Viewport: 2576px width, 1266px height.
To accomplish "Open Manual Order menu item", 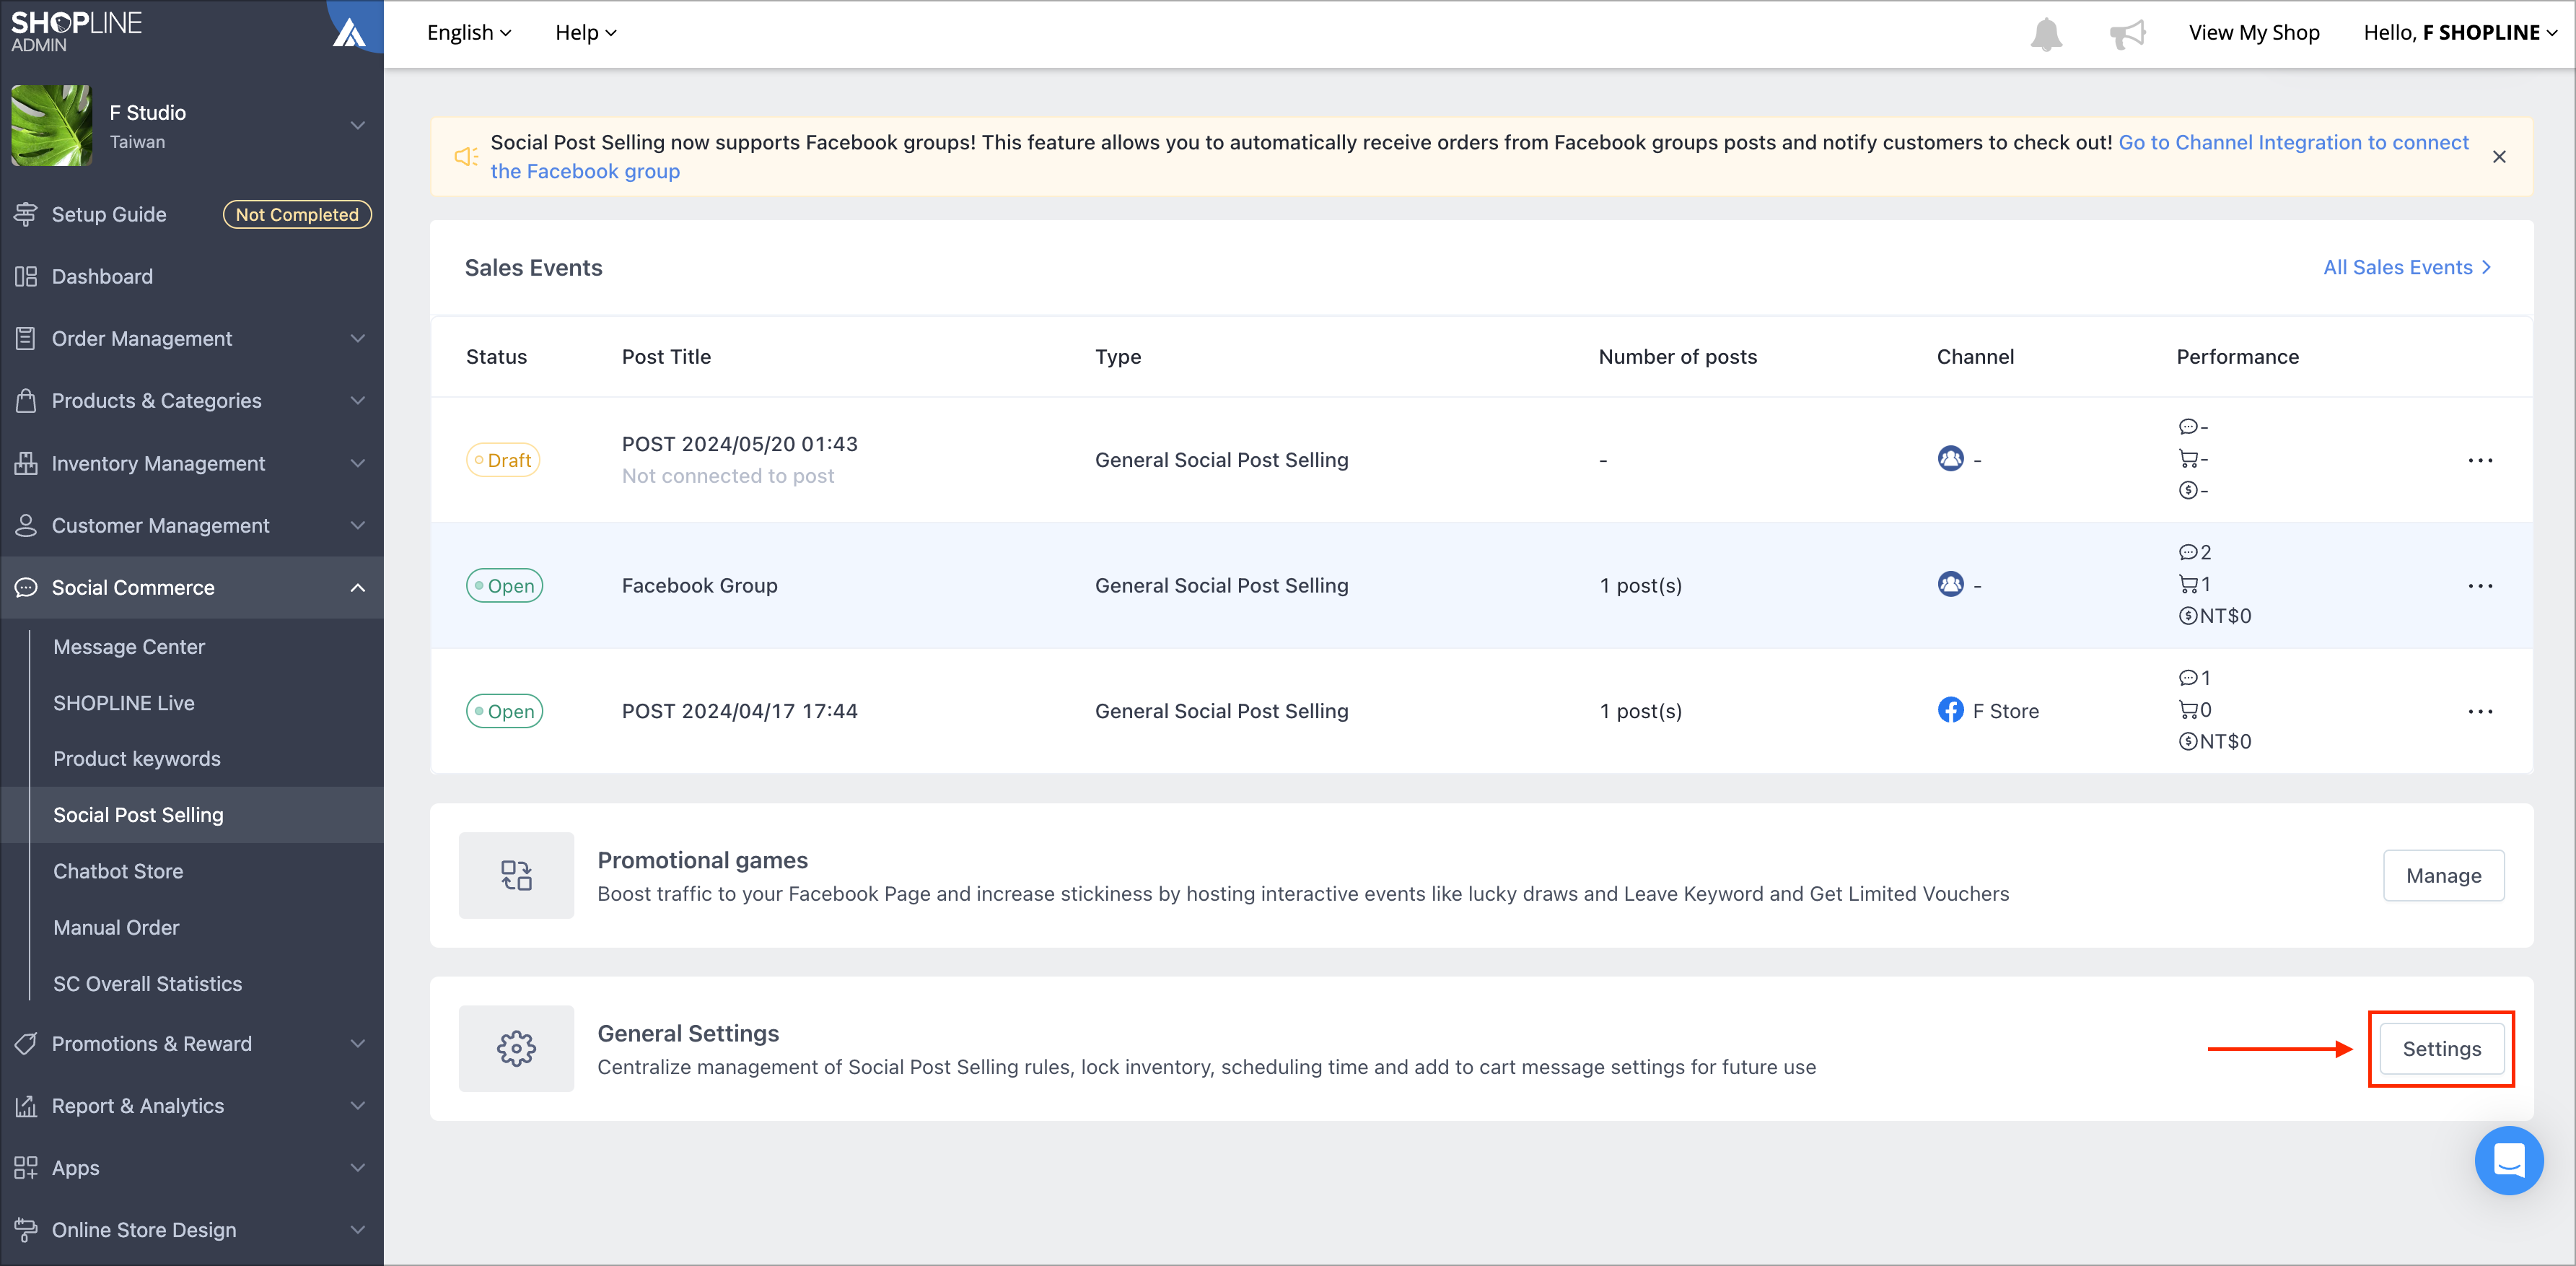I will [116, 927].
